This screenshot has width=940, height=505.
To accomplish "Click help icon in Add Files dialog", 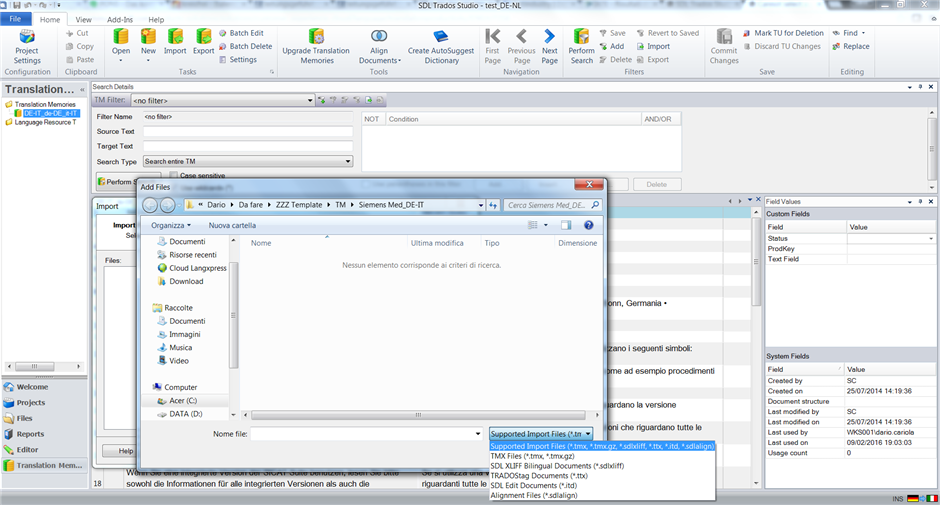I will coord(589,225).
